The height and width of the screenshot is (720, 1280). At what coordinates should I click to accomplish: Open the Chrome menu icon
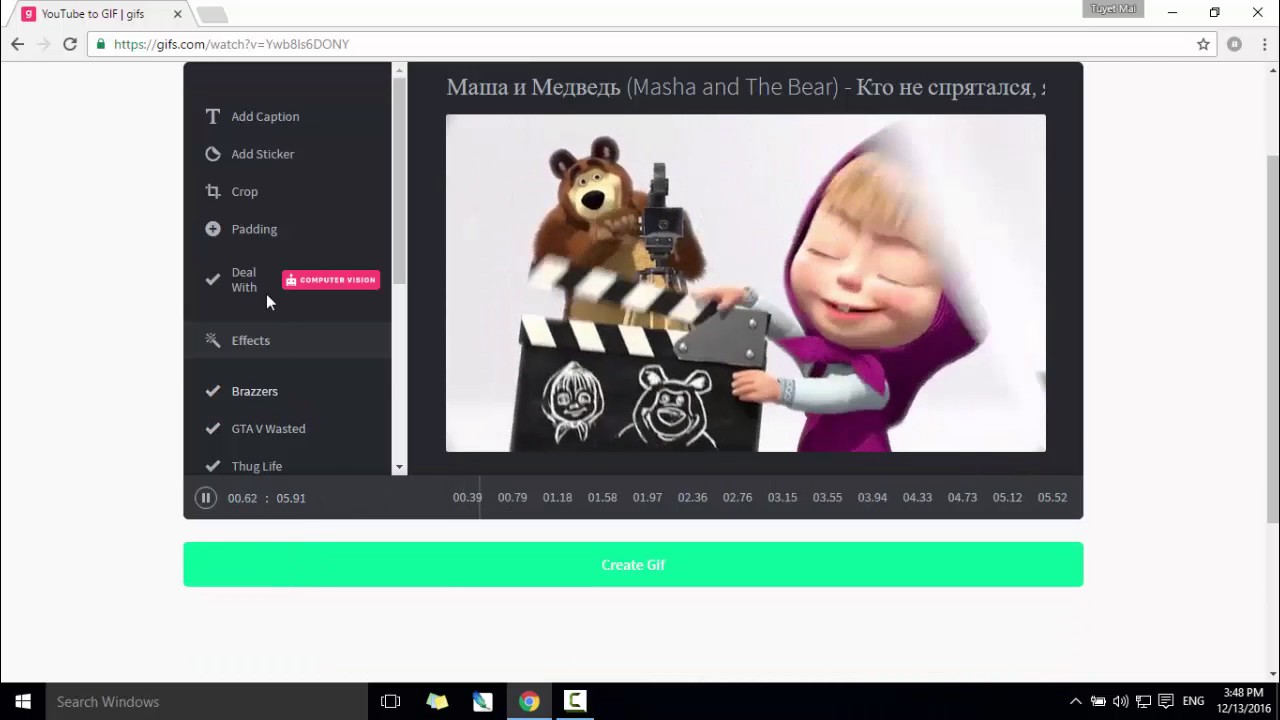(1263, 44)
